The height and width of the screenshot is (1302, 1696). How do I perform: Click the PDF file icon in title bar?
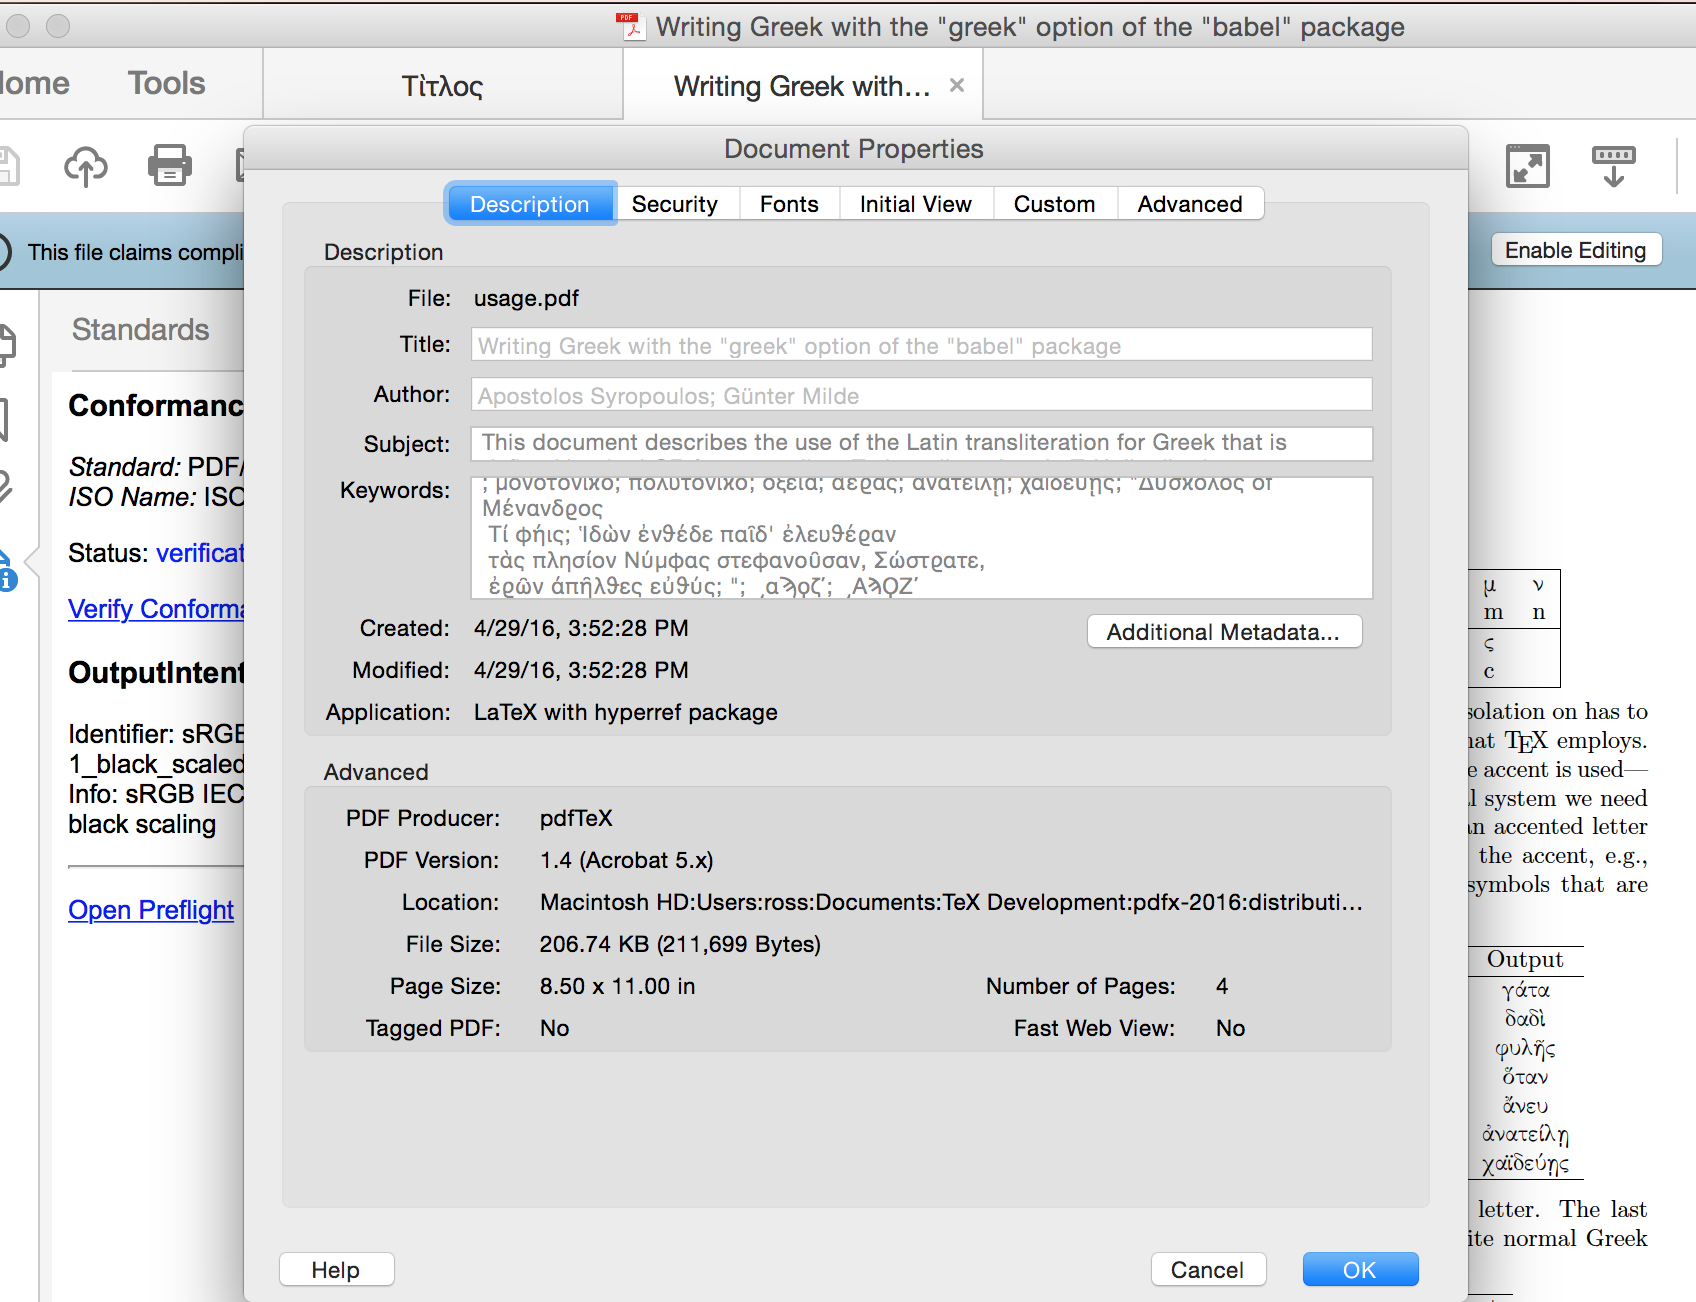pyautogui.click(x=630, y=27)
